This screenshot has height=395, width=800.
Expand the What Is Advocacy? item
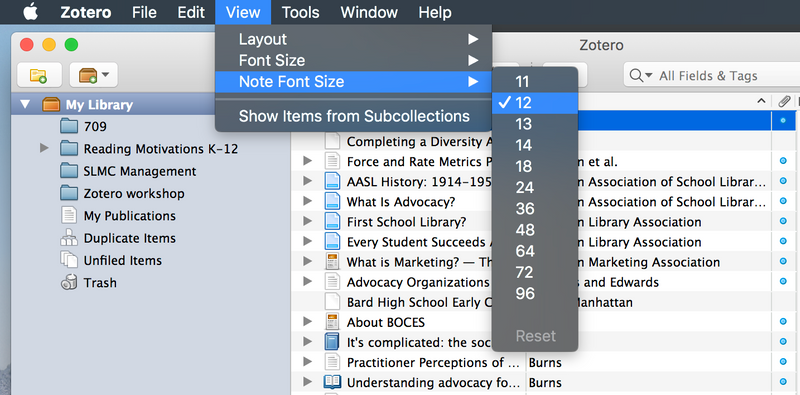(307, 202)
